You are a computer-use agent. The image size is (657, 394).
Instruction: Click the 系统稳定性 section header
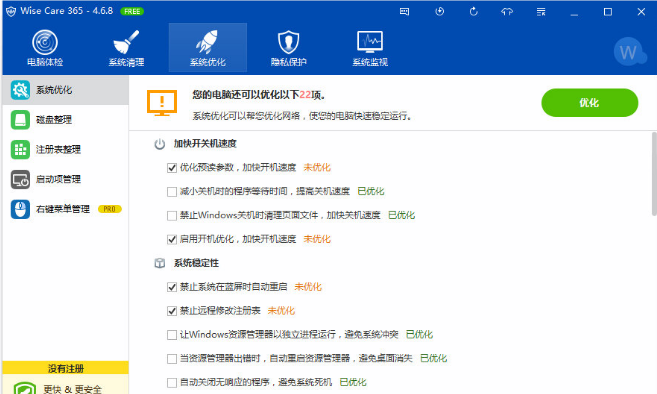pyautogui.click(x=197, y=263)
